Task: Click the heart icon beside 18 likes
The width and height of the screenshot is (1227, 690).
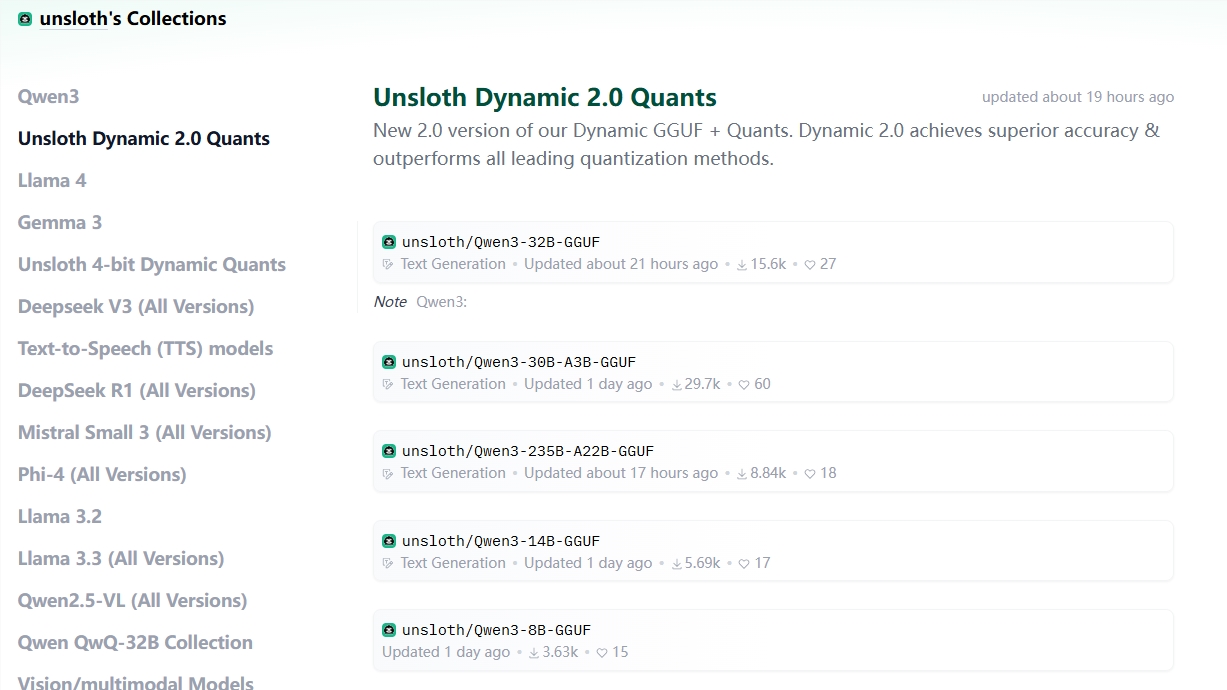Action: tap(810, 474)
